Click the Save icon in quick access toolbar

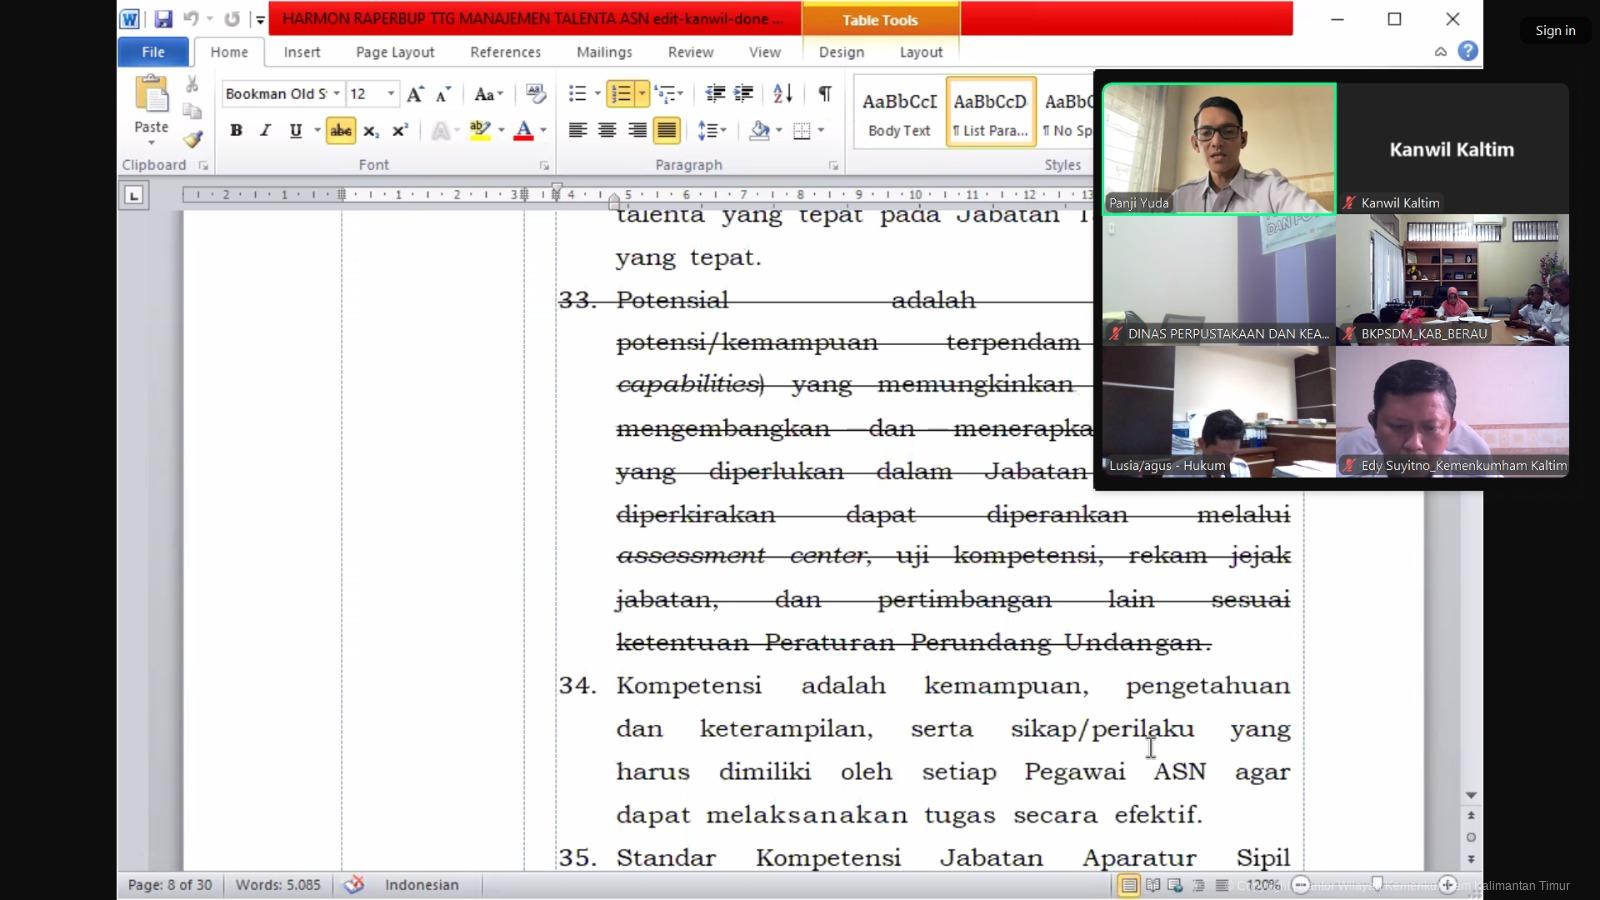[x=163, y=19]
